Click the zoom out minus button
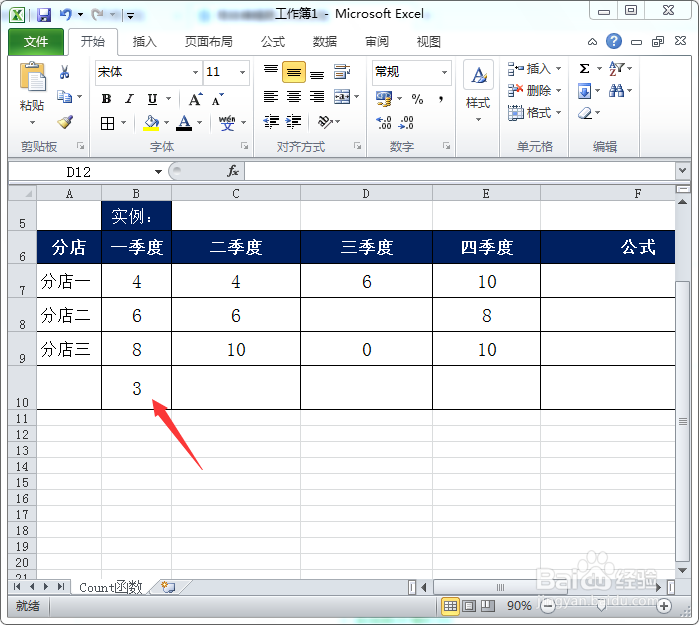This screenshot has width=699, height=625. tap(548, 606)
